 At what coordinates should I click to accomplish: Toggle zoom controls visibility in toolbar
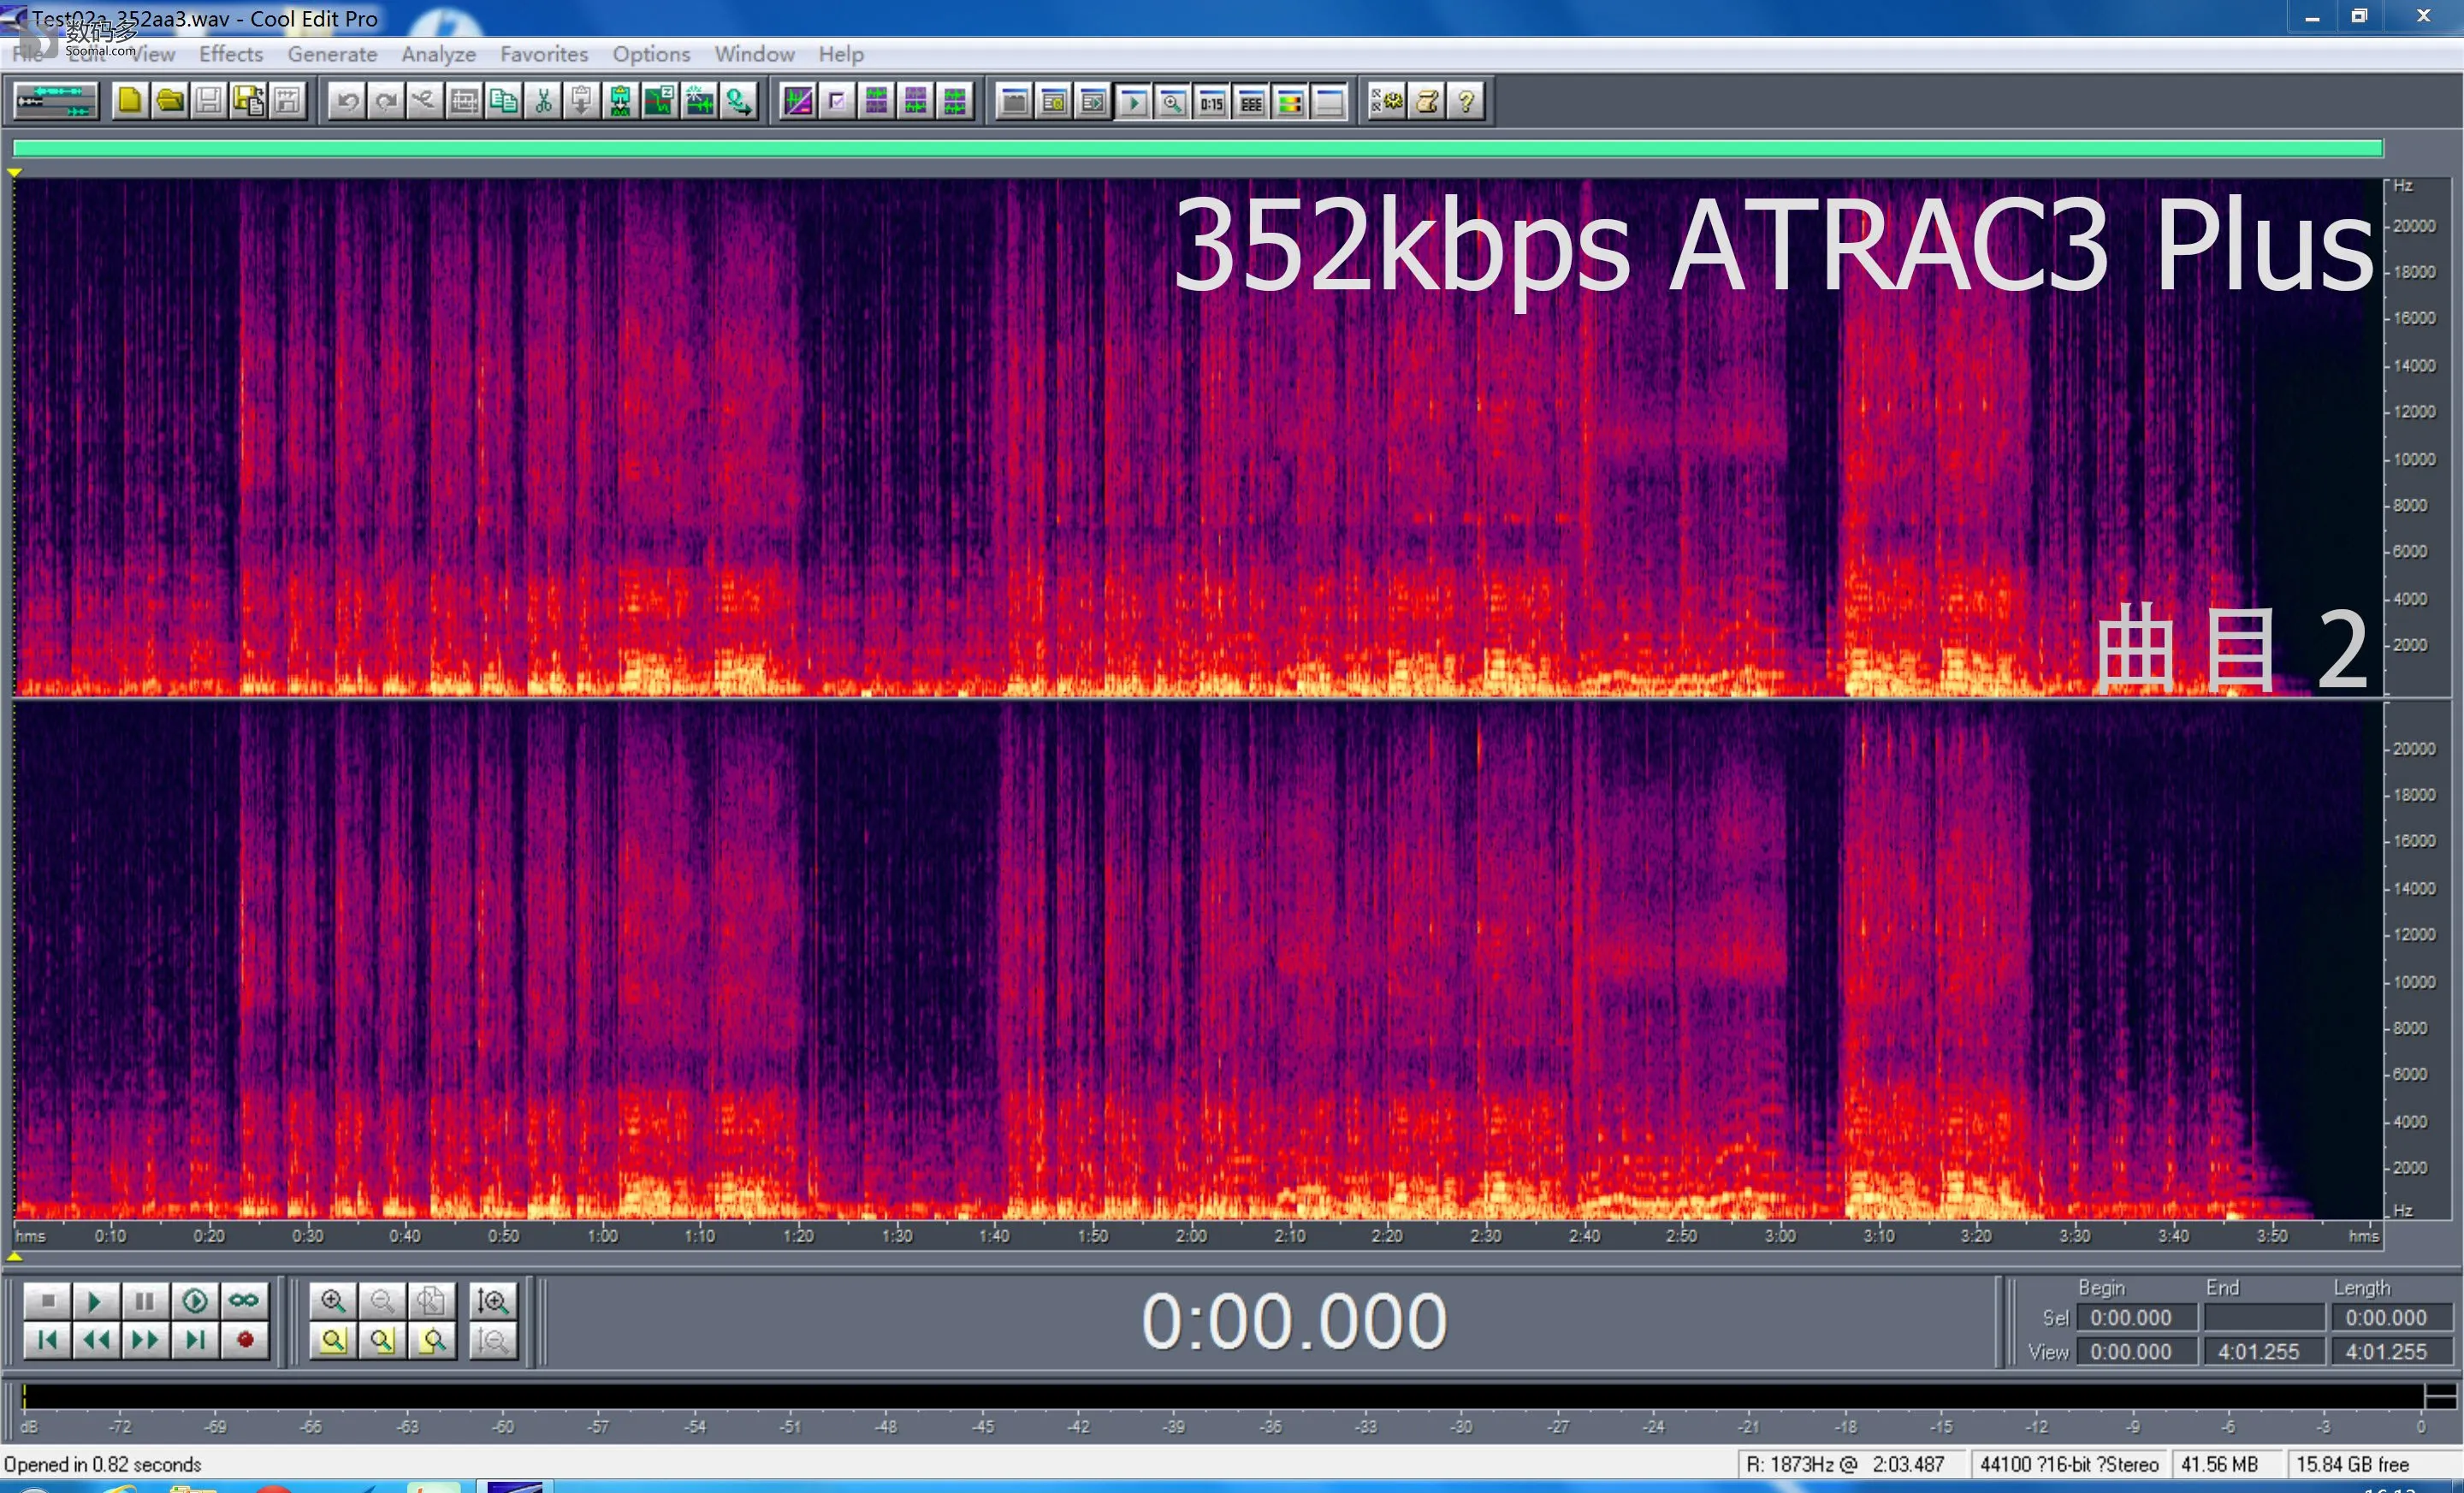click(x=1172, y=101)
